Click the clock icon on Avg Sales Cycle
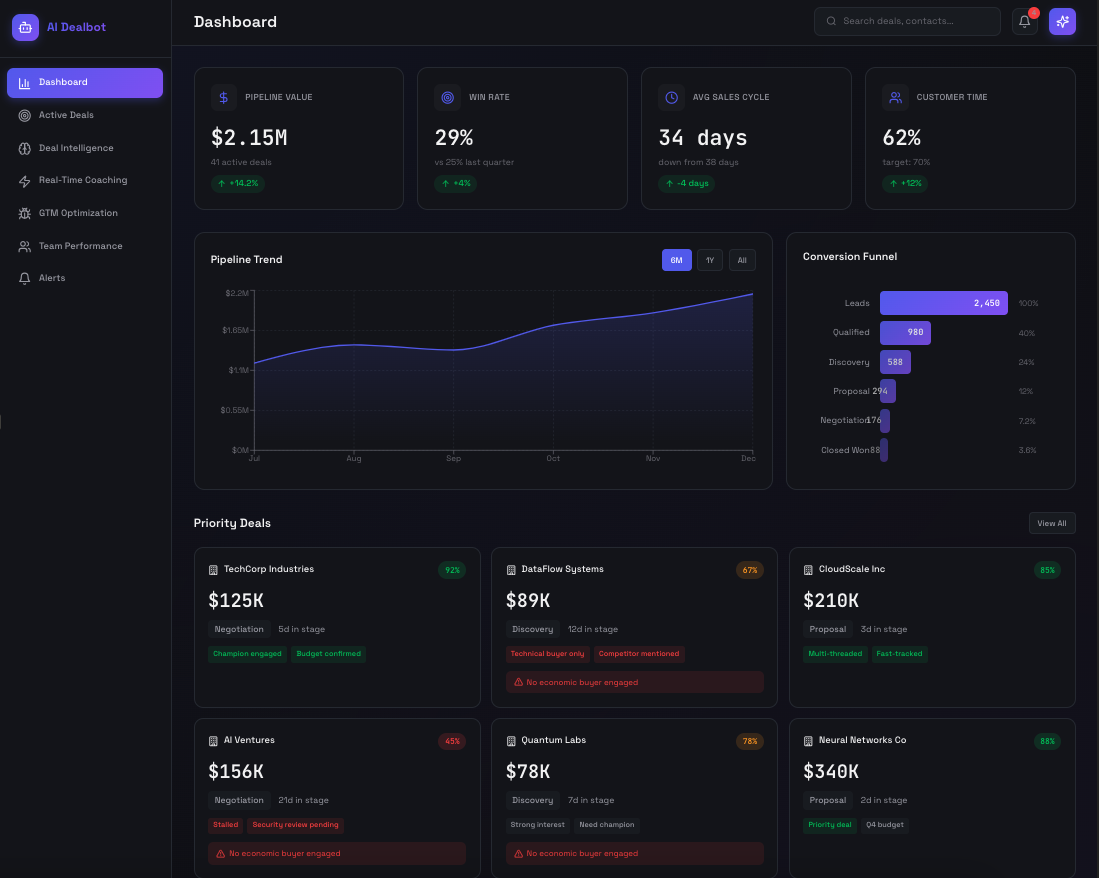 pos(670,97)
